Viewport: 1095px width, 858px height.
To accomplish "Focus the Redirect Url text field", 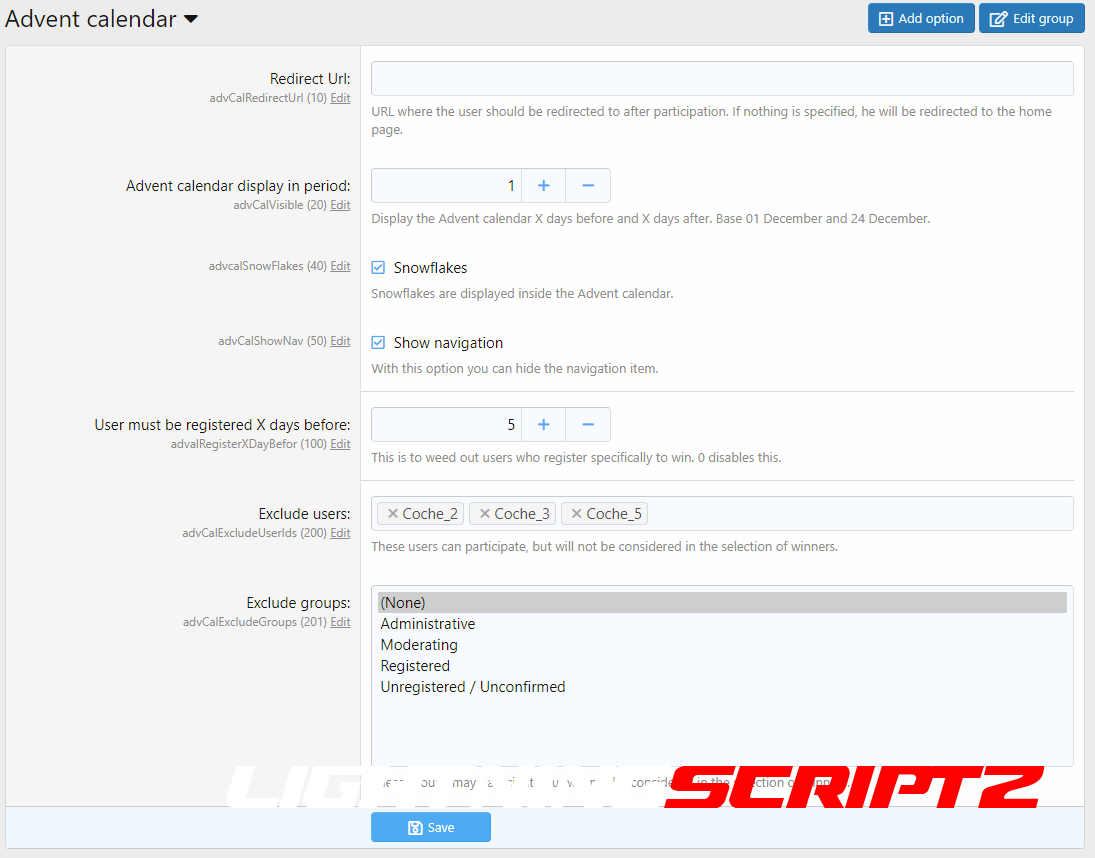I will coord(722,78).
